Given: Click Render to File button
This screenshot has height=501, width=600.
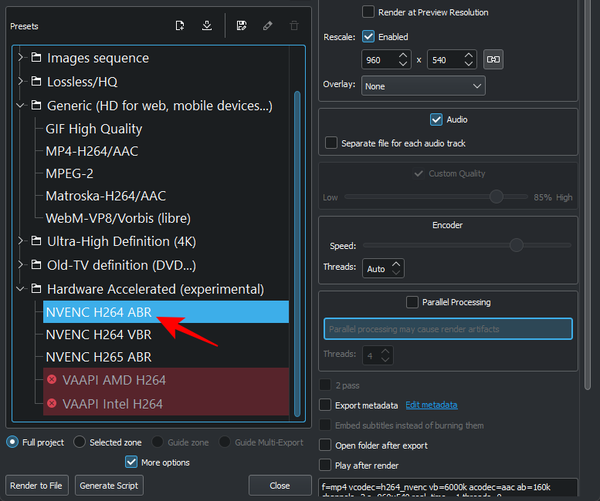Looking at the screenshot, I should [37, 485].
